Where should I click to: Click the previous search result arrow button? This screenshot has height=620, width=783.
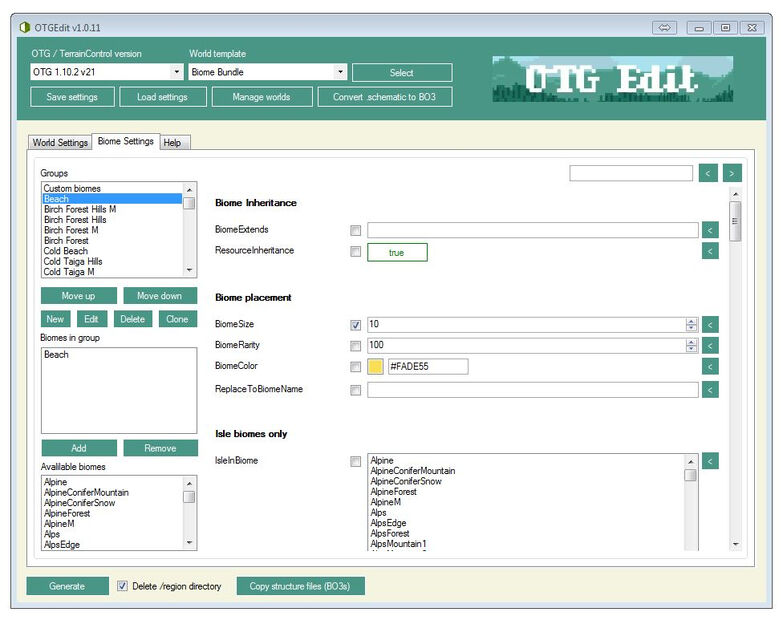click(708, 173)
